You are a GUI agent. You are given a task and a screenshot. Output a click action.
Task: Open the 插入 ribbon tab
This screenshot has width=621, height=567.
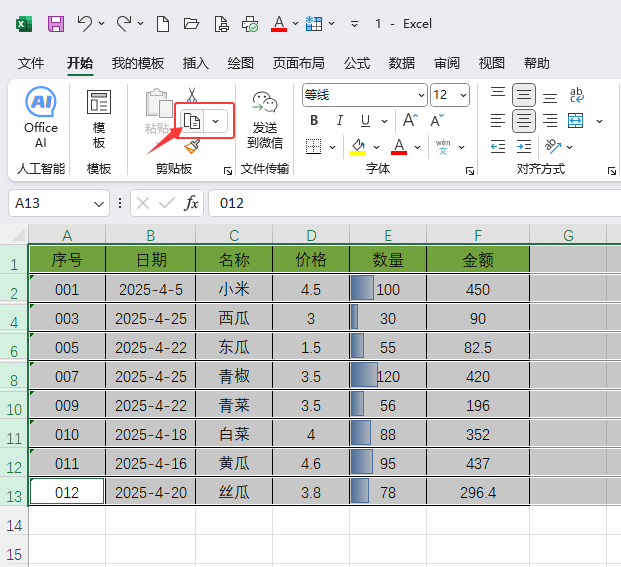click(x=196, y=63)
